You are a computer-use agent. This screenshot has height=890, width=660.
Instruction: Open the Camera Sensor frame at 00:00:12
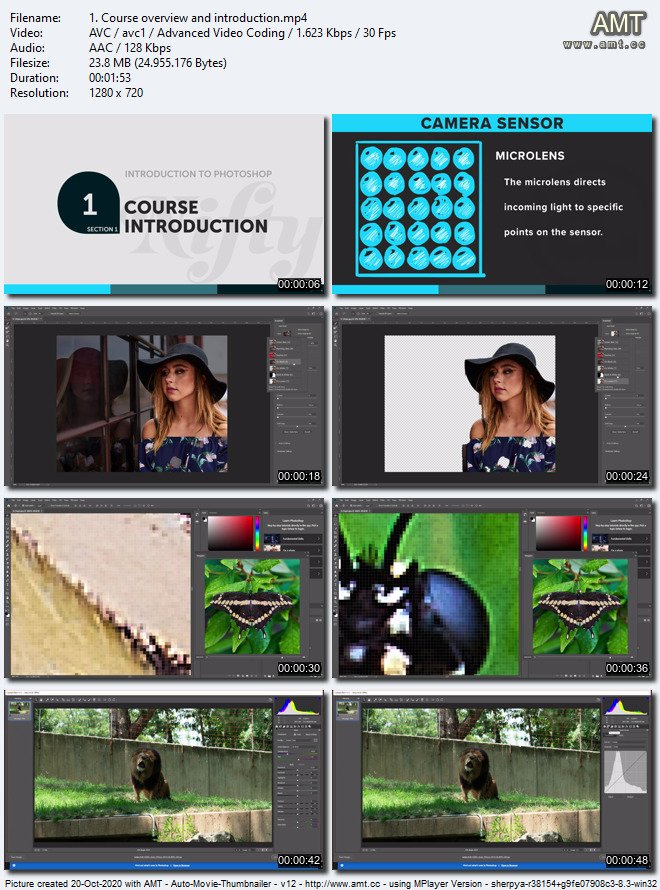(492, 204)
